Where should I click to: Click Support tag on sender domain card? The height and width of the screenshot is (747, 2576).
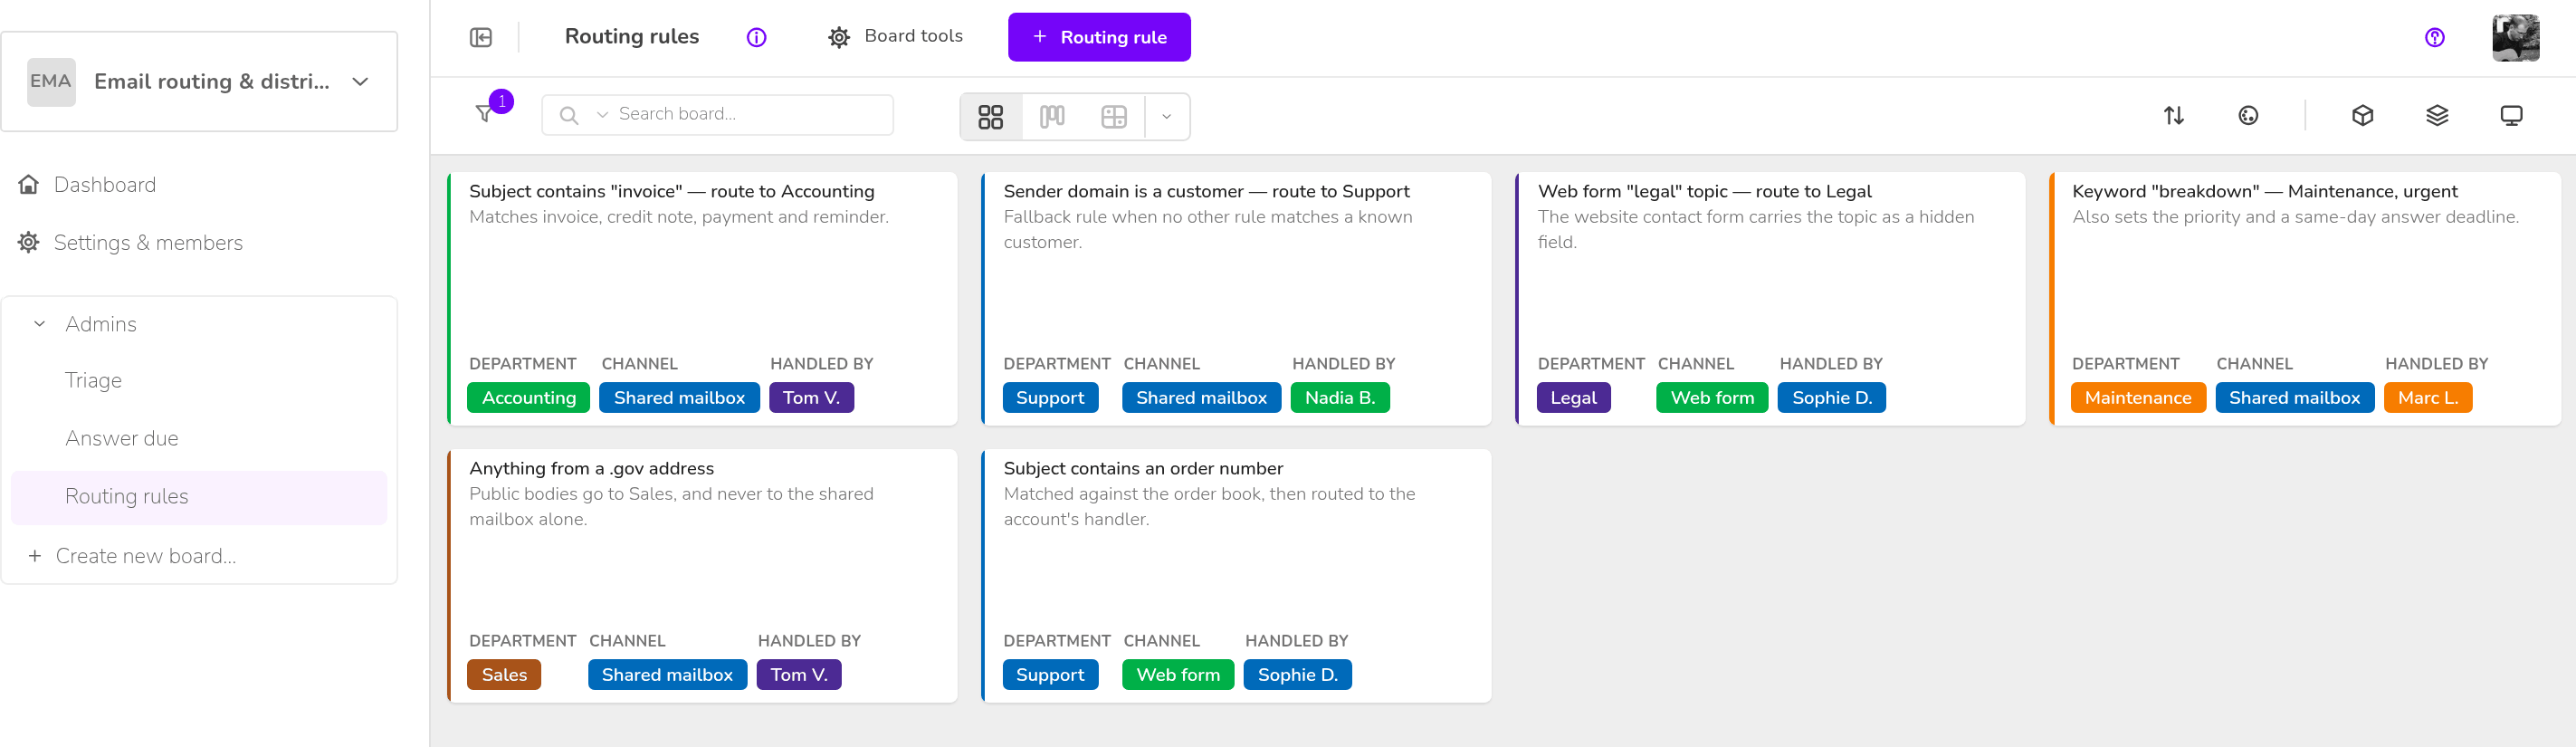point(1050,398)
